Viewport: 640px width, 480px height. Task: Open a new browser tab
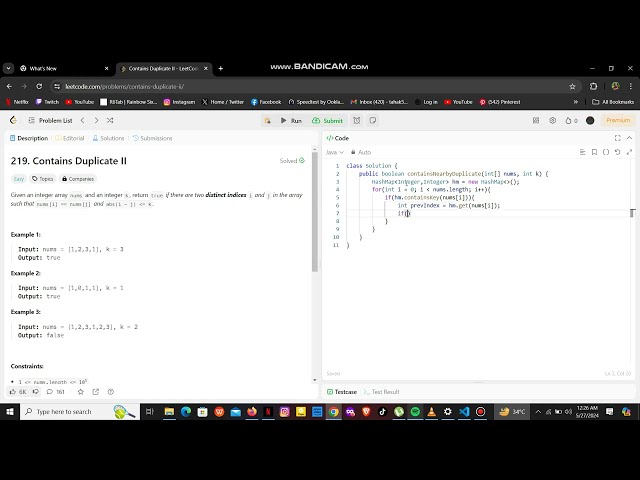(x=221, y=69)
